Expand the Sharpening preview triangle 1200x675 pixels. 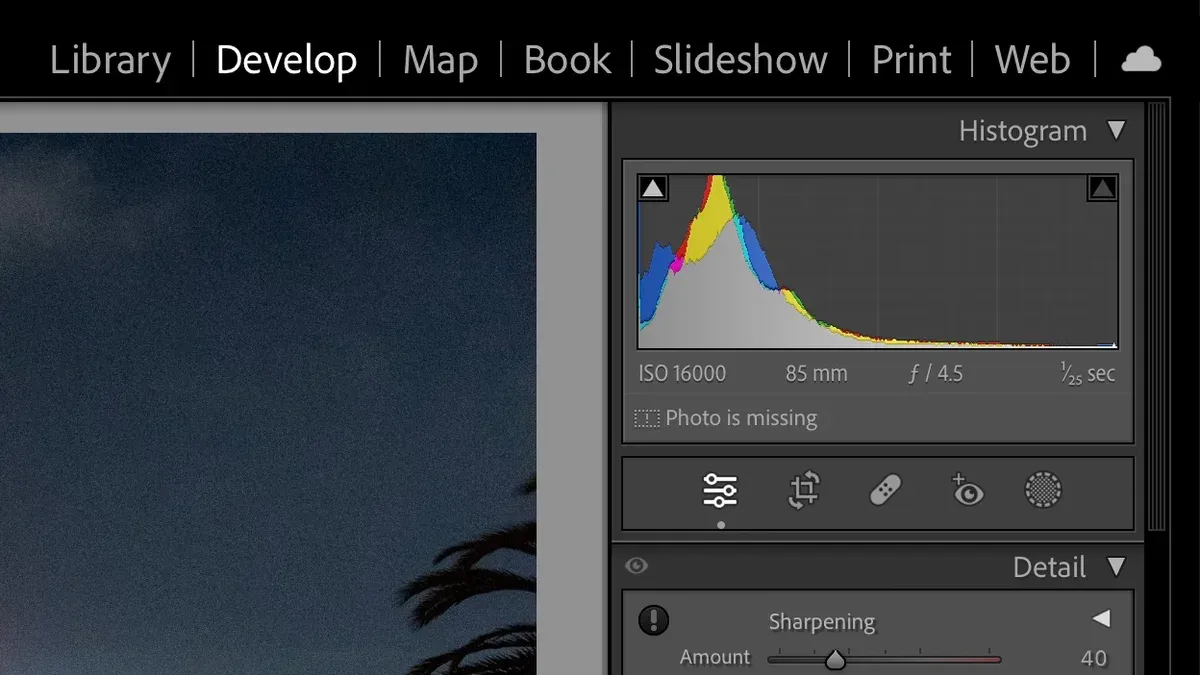[1101, 619]
